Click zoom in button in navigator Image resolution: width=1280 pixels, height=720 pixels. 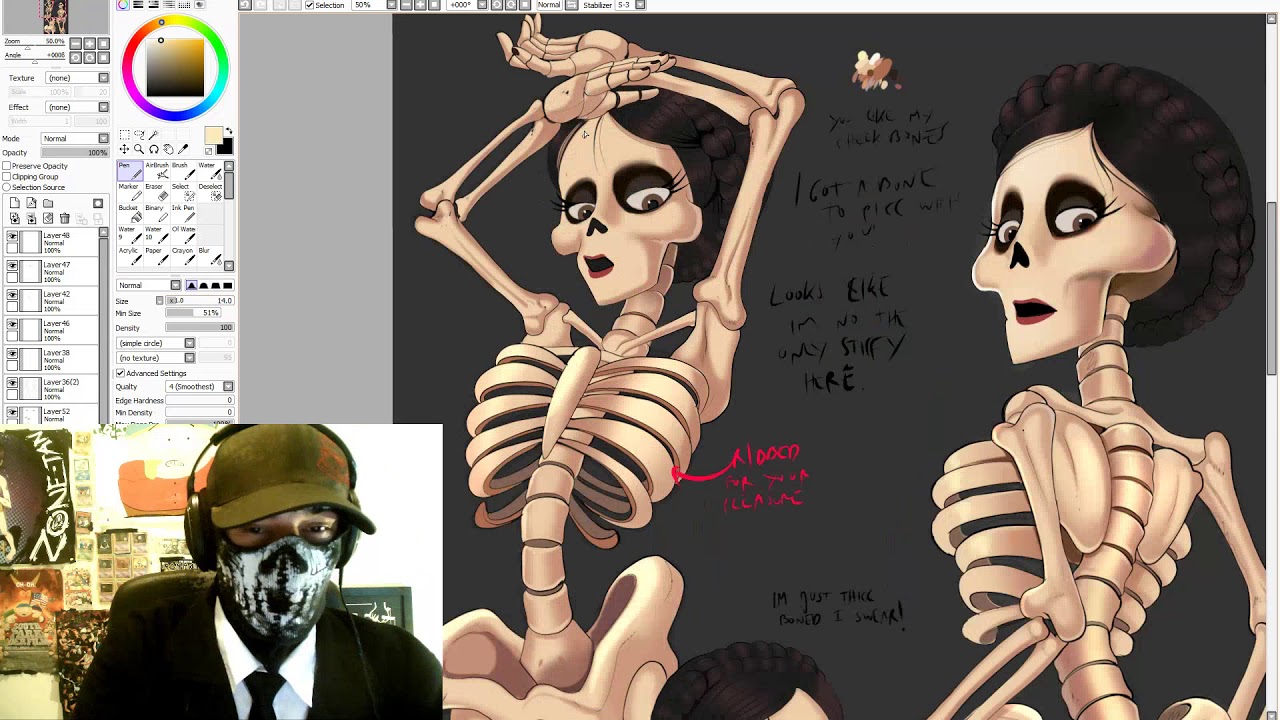point(89,43)
